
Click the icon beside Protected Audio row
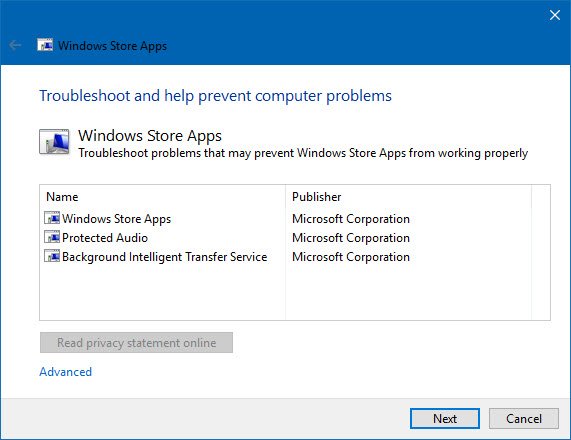[52, 237]
